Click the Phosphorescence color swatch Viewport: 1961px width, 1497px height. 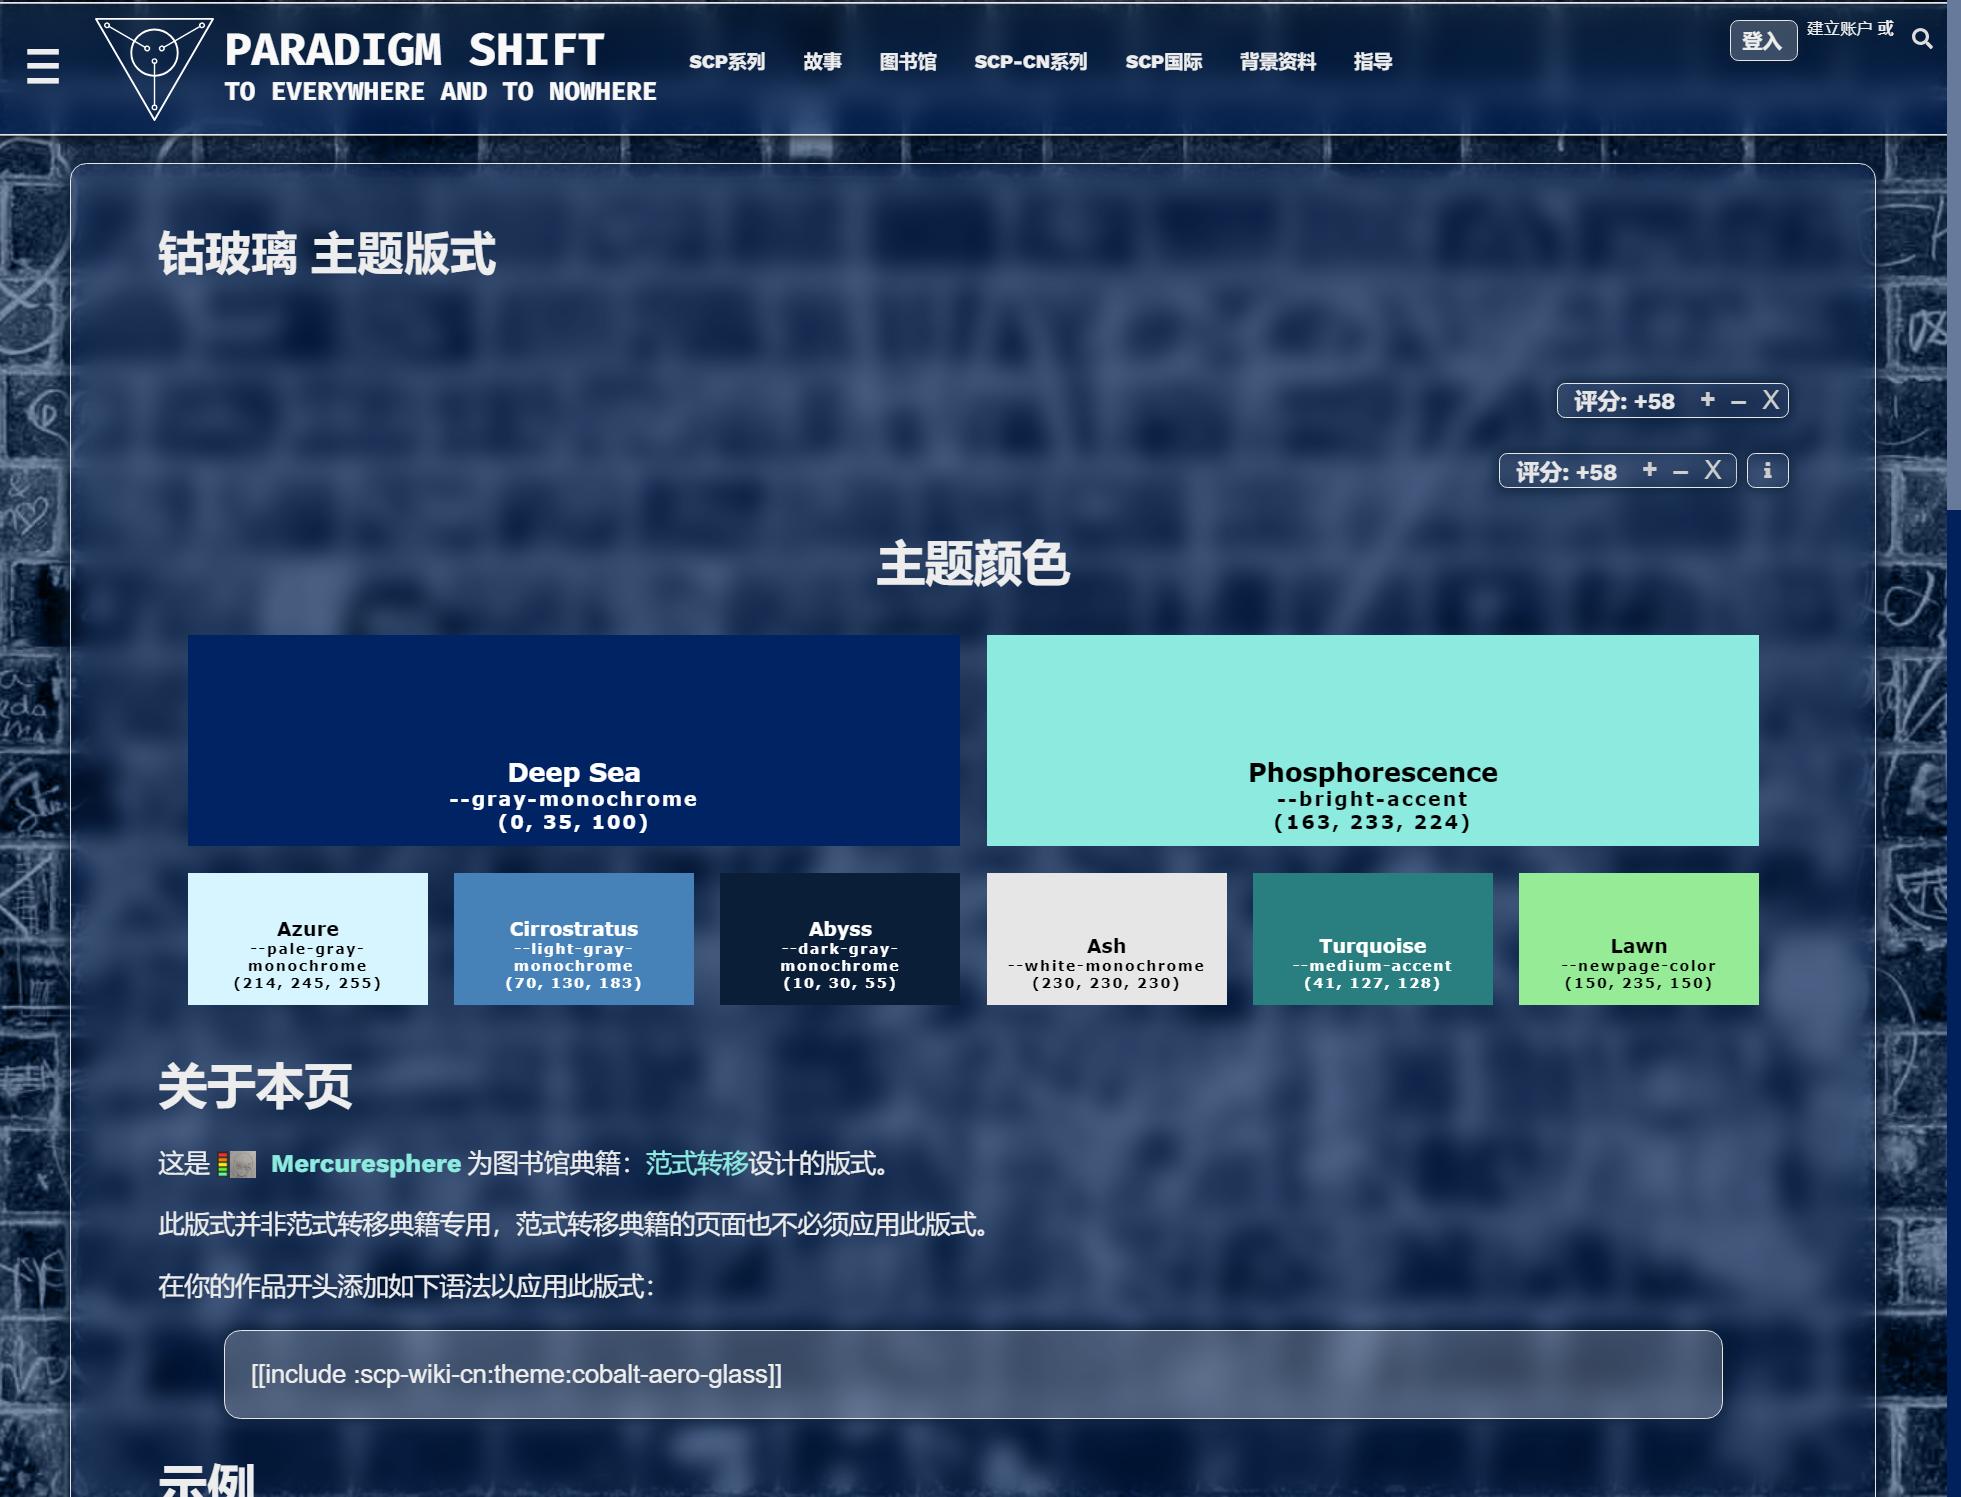point(1372,740)
